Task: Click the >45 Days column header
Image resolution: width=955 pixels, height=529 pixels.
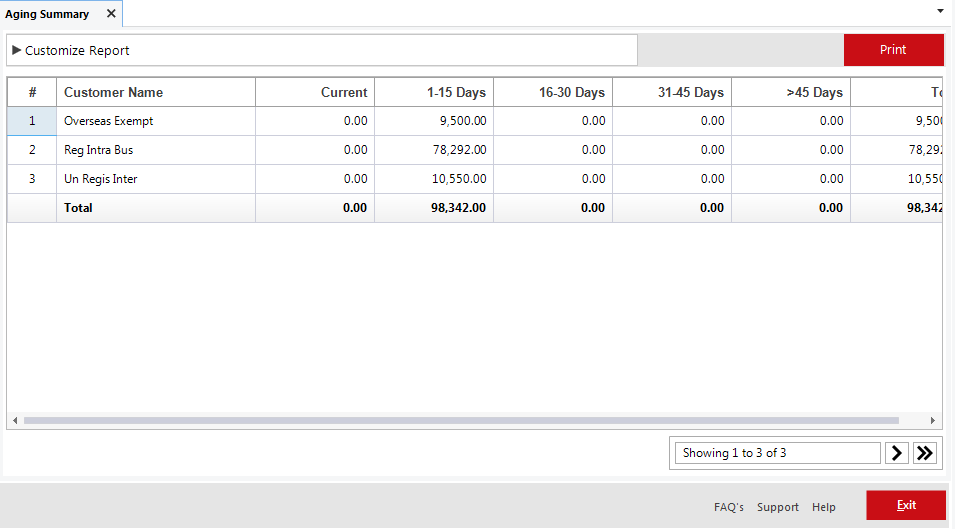Action: (x=791, y=93)
